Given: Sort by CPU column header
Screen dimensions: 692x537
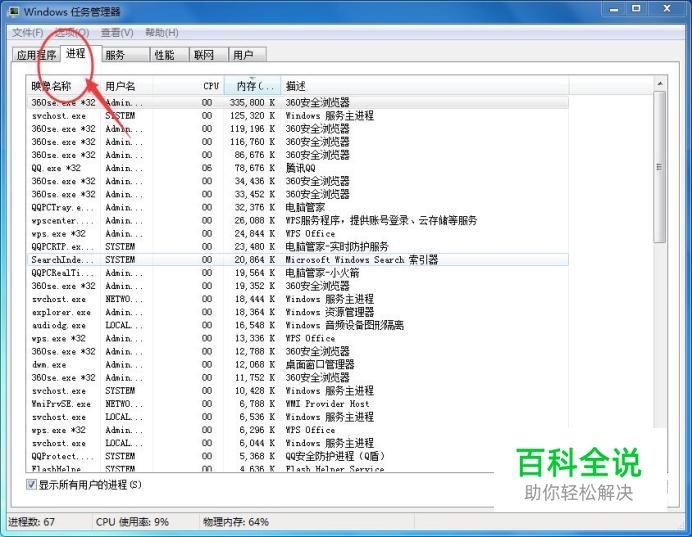Looking at the screenshot, I should [x=188, y=86].
